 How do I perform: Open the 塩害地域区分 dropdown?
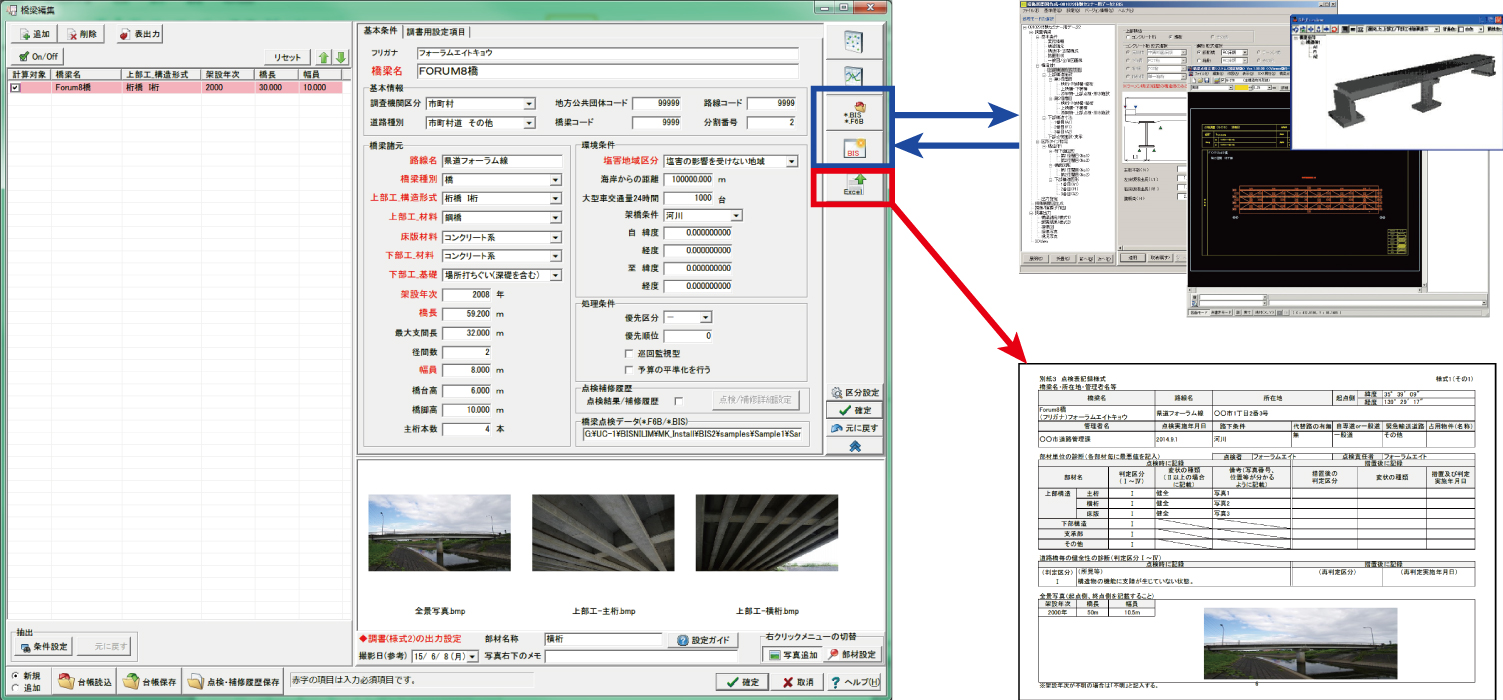click(791, 161)
